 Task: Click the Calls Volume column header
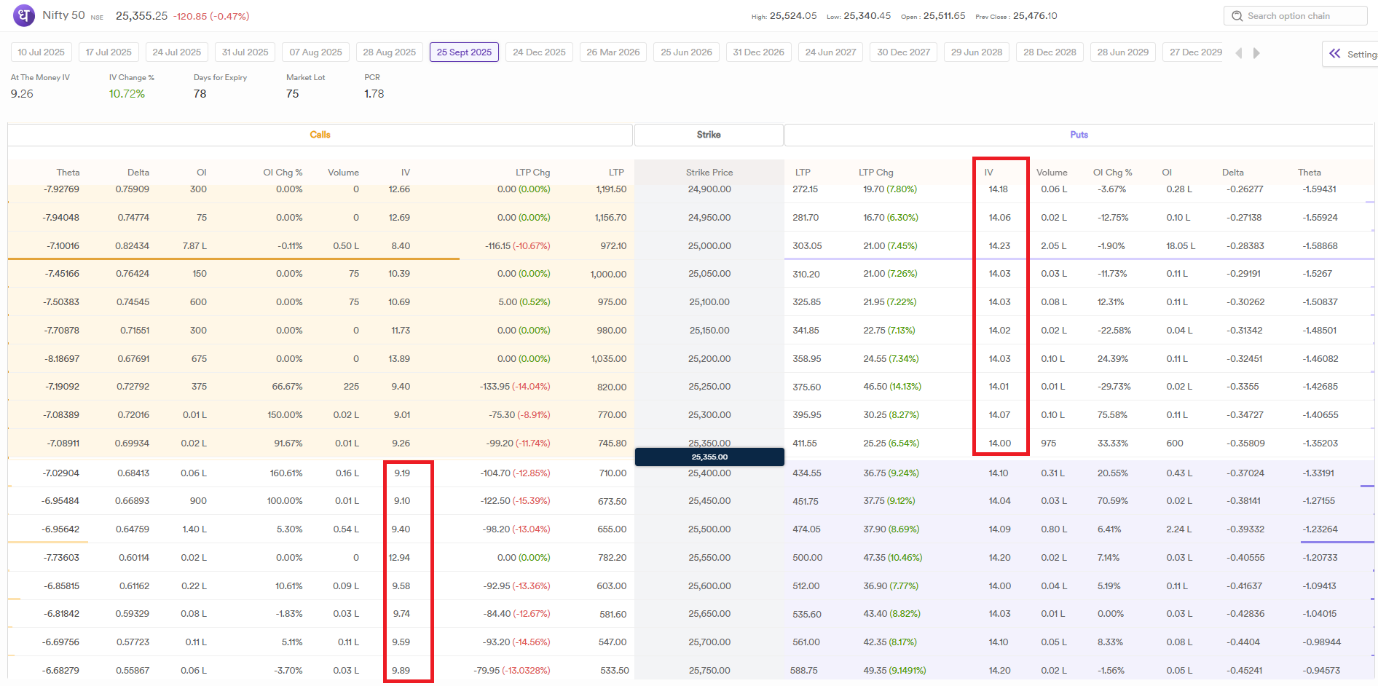[343, 173]
